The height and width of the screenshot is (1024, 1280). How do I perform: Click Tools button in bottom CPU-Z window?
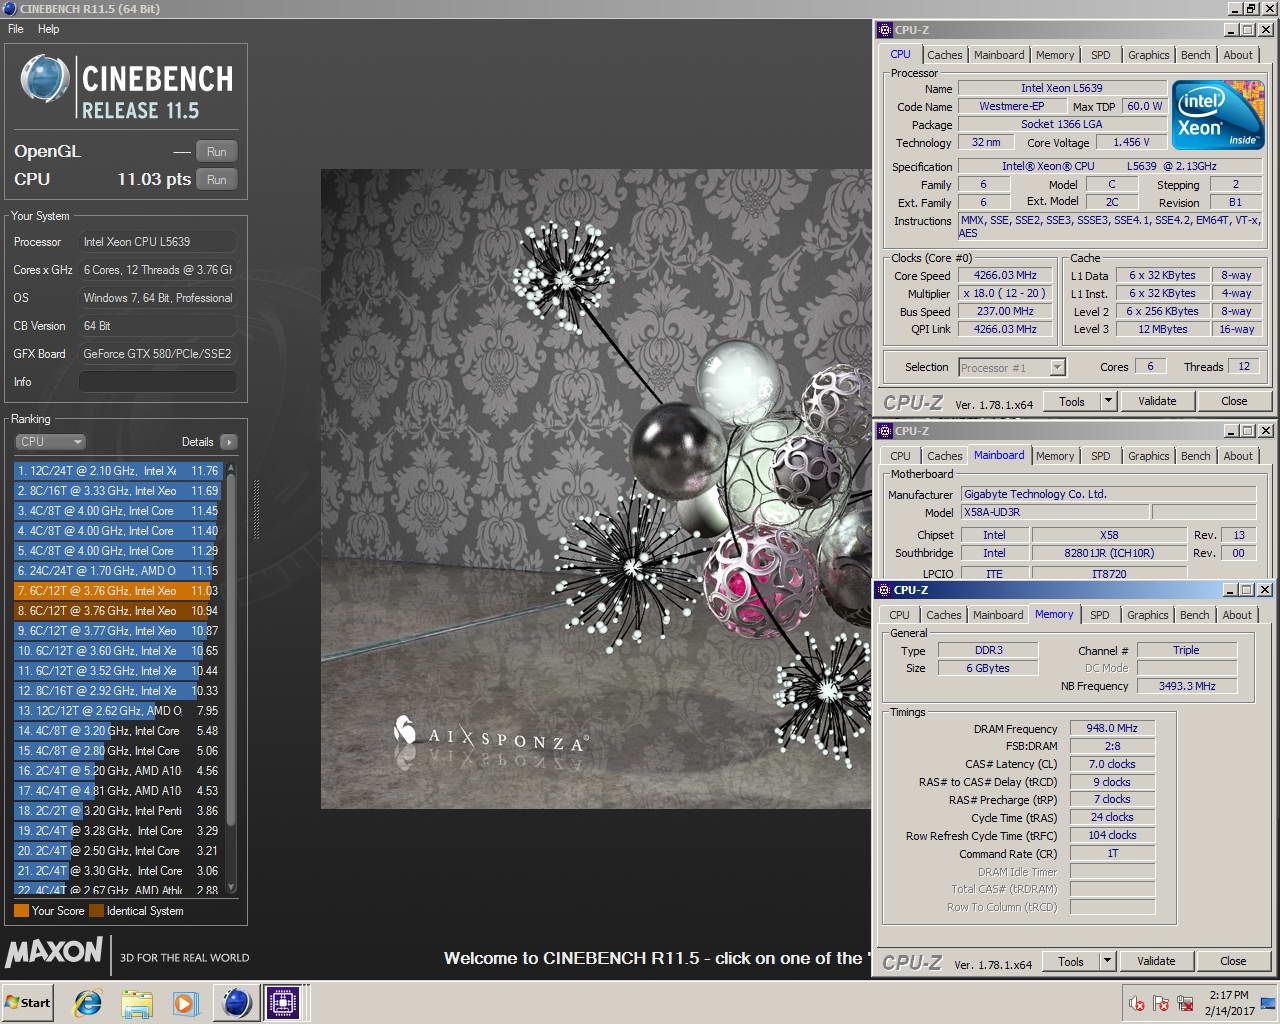1071,961
